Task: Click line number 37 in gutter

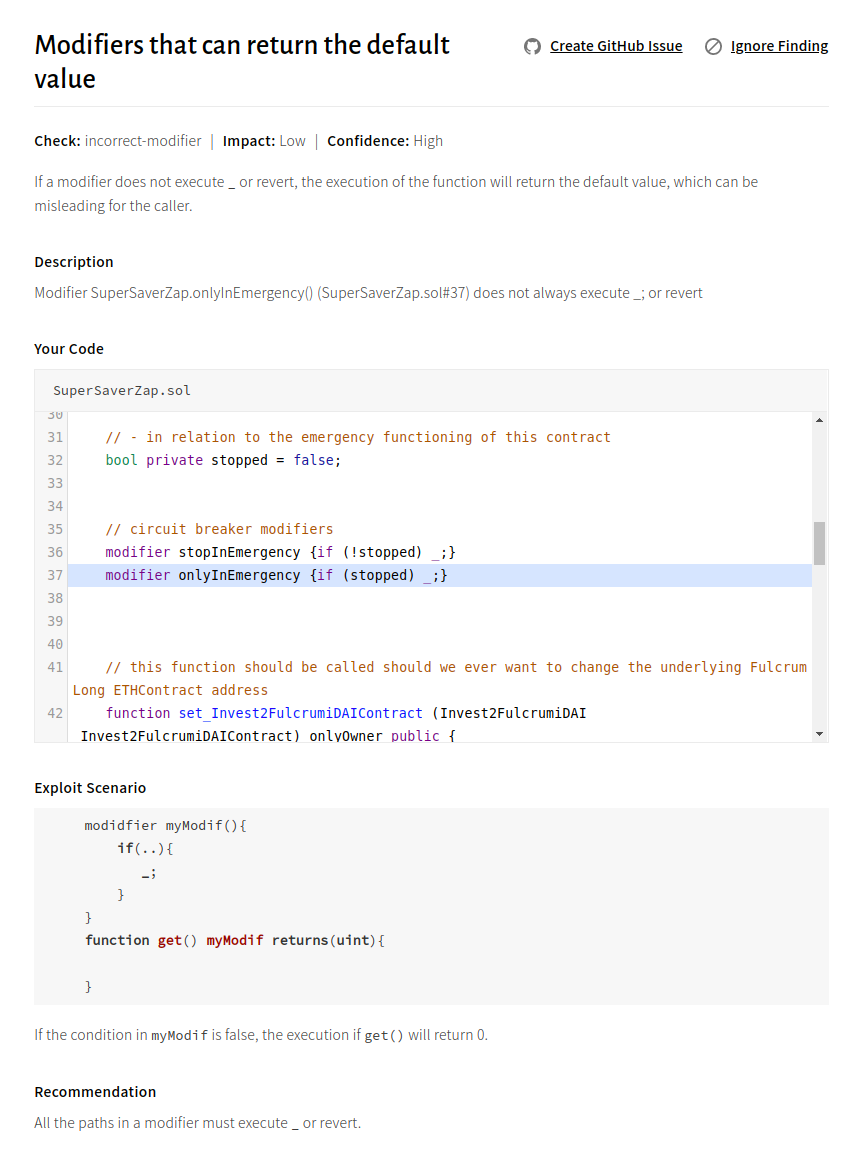Action: 54,575
